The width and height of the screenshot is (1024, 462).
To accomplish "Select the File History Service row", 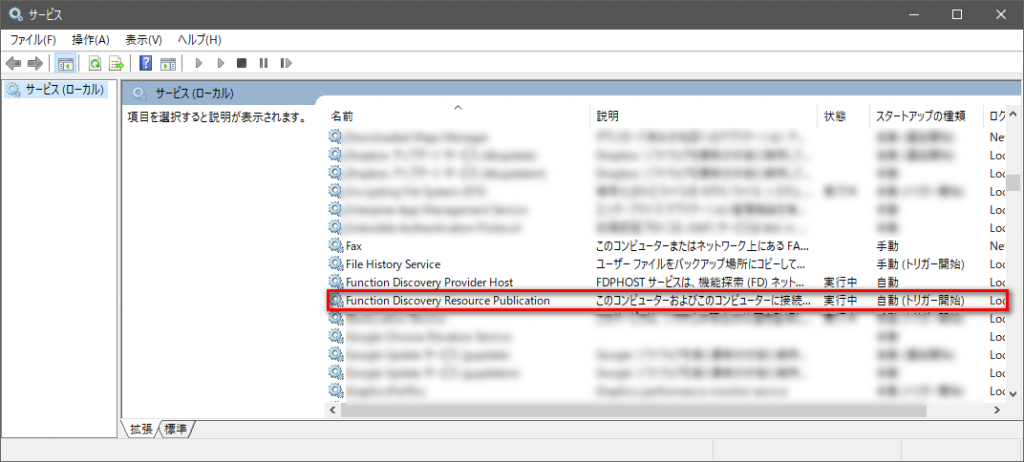I will (392, 264).
